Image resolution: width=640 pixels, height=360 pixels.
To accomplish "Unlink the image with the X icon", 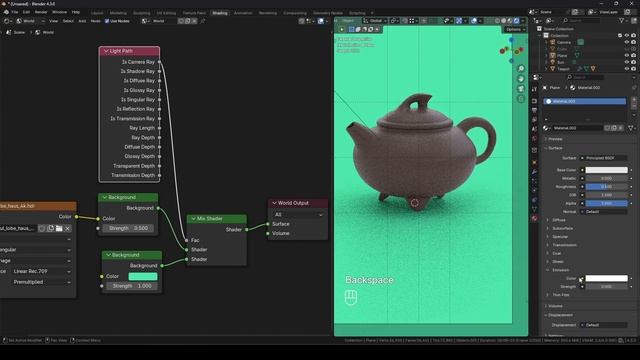I will coord(68,228).
